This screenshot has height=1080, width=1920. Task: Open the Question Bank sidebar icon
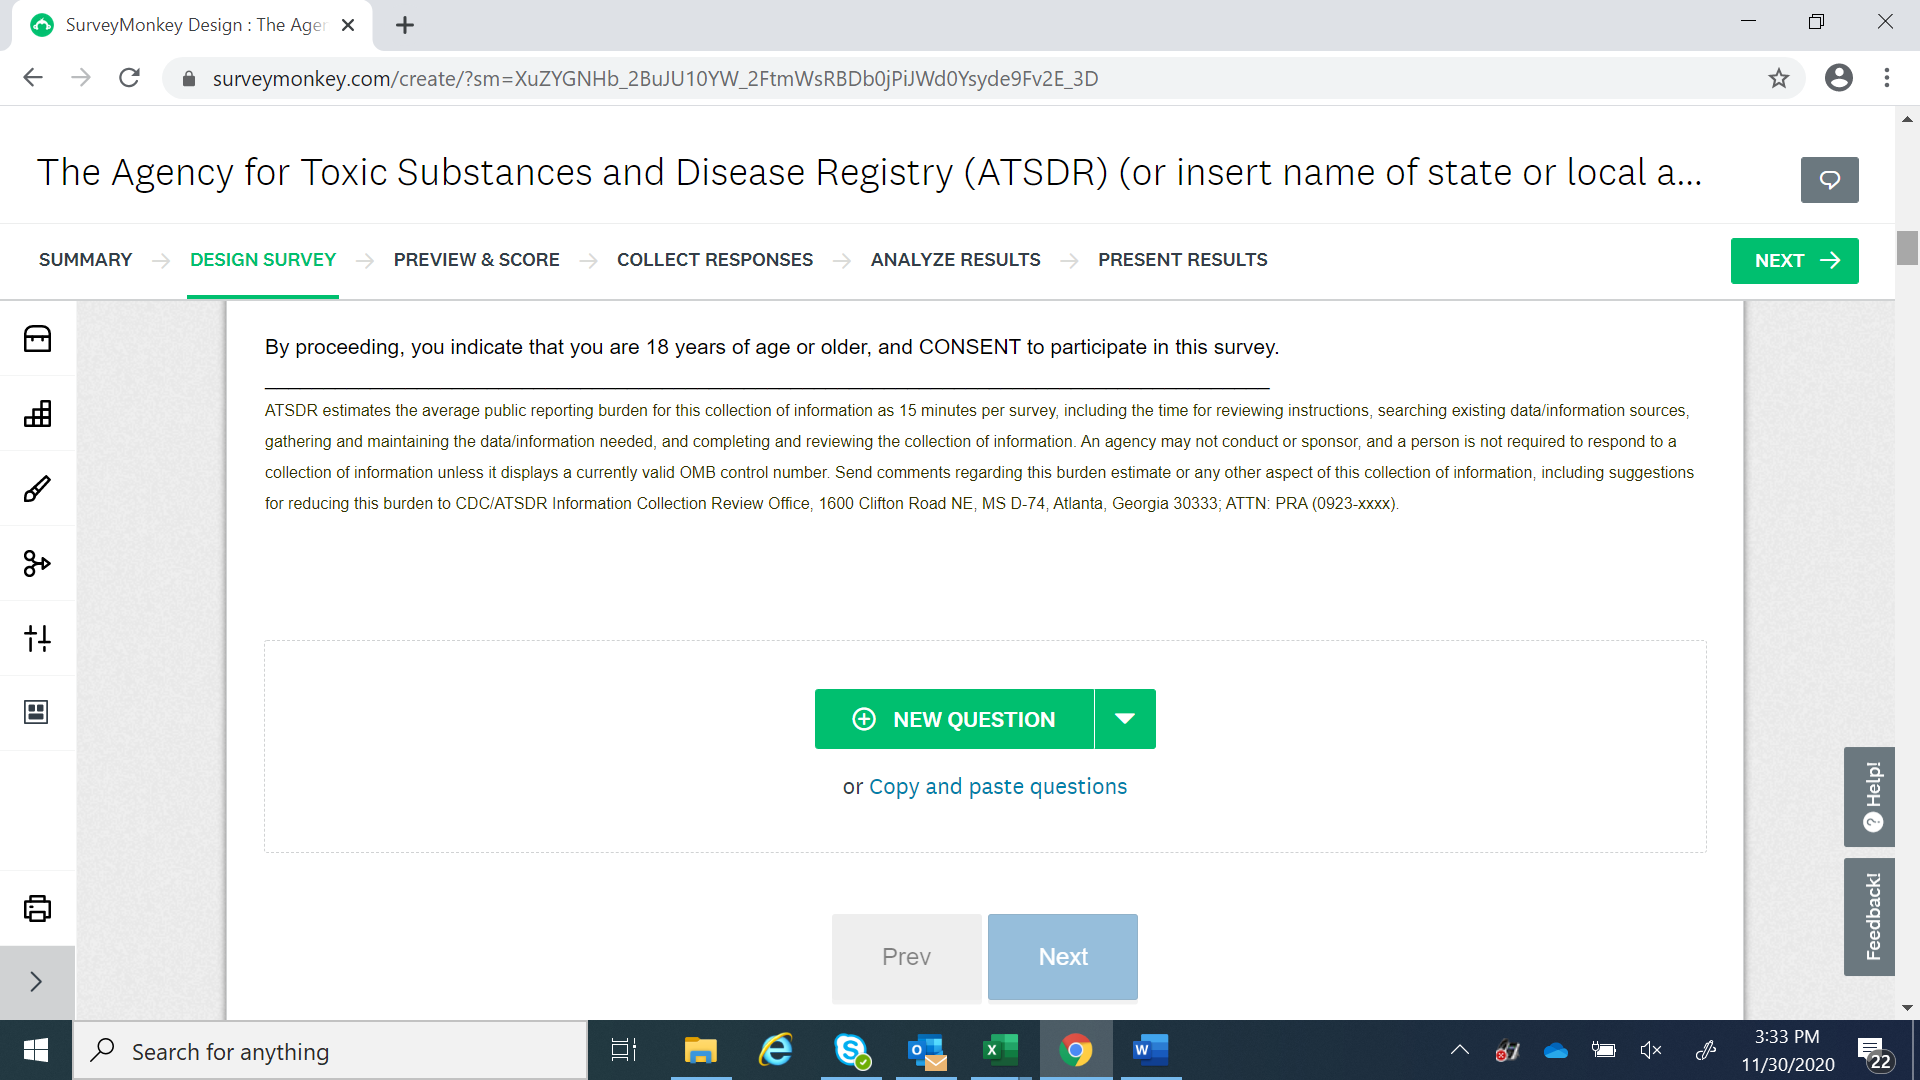click(37, 339)
